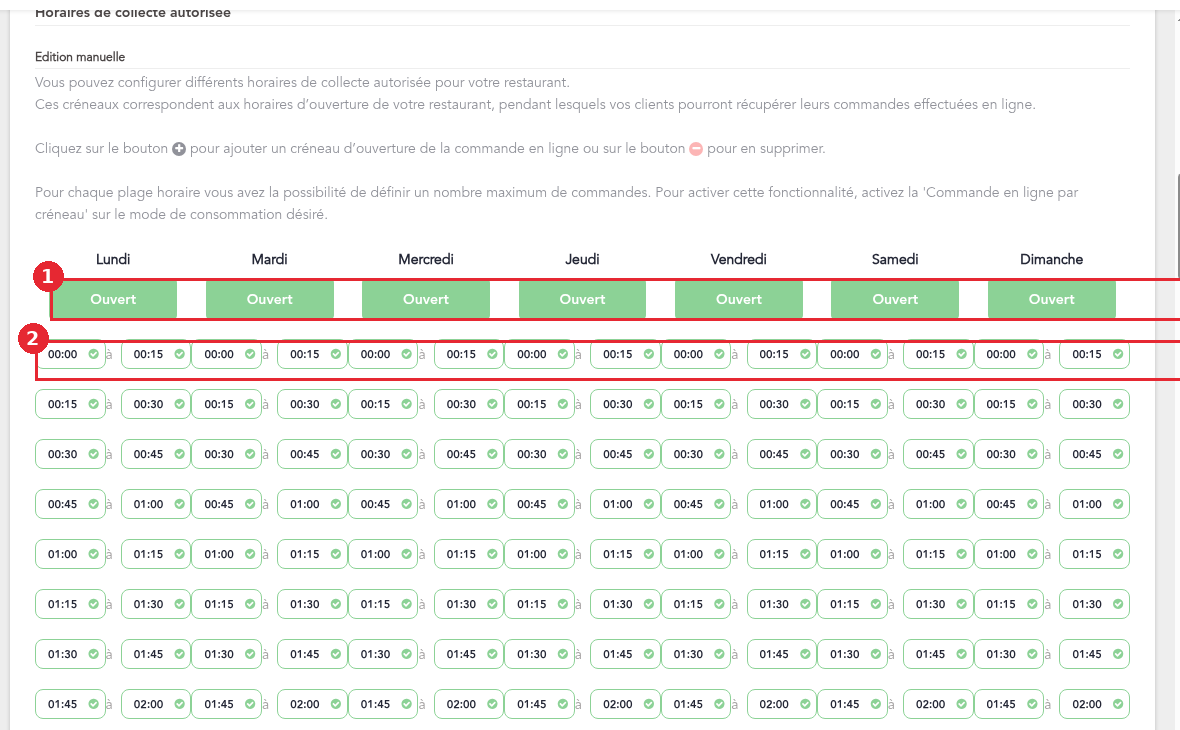The image size is (1180, 730).
Task: Click the vertical page scrollbar thumb
Action: tap(1177, 226)
